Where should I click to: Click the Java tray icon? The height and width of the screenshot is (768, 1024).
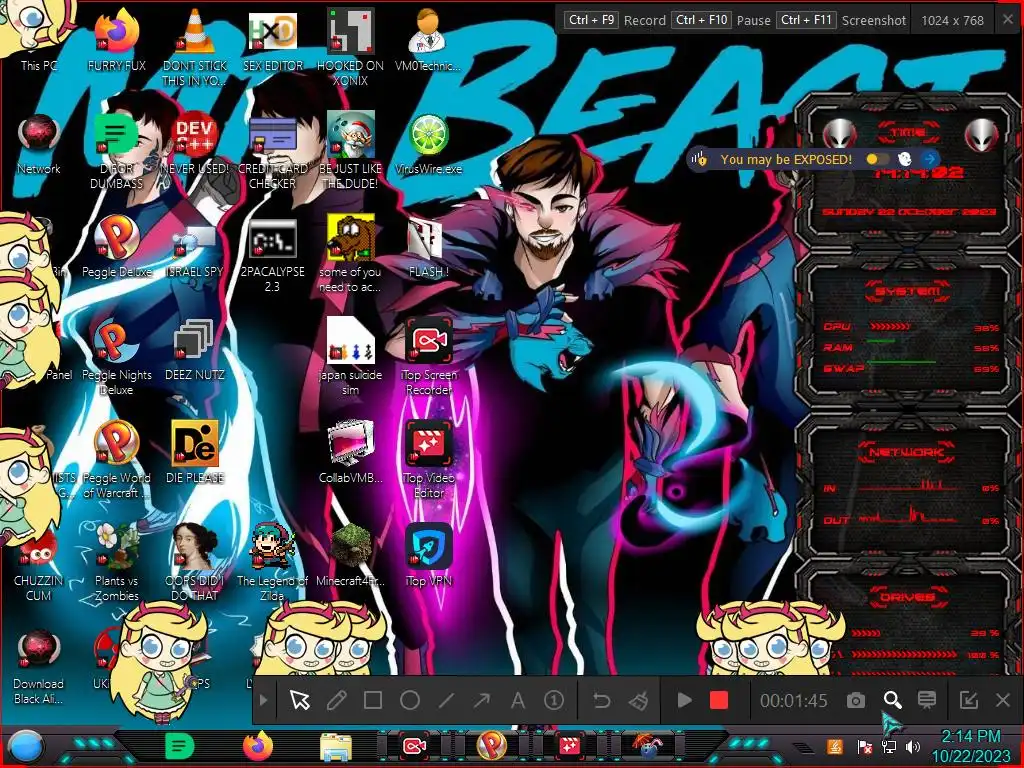pos(834,746)
